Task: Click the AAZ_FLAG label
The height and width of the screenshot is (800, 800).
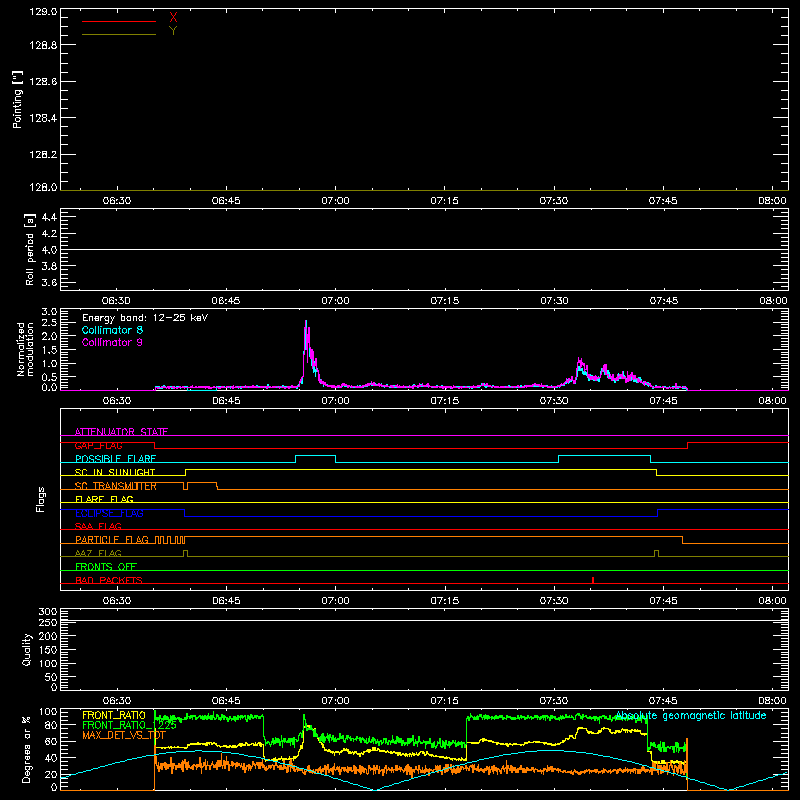Action: click(98, 553)
